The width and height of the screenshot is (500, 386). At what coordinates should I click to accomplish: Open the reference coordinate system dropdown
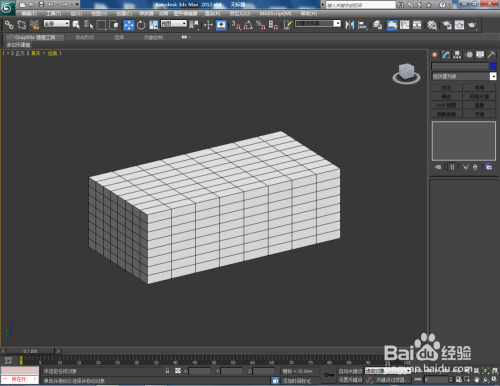tap(174, 24)
